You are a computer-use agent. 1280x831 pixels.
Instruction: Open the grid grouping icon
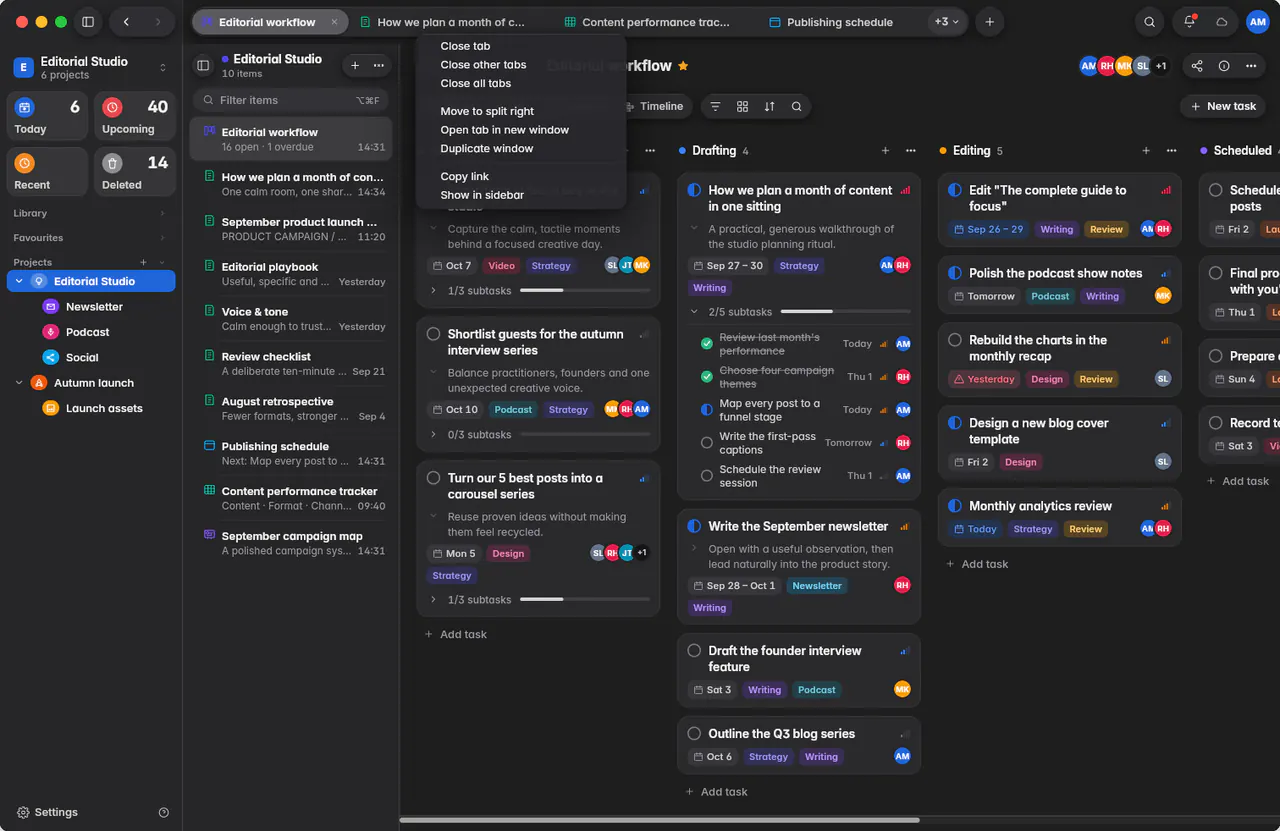coord(742,106)
